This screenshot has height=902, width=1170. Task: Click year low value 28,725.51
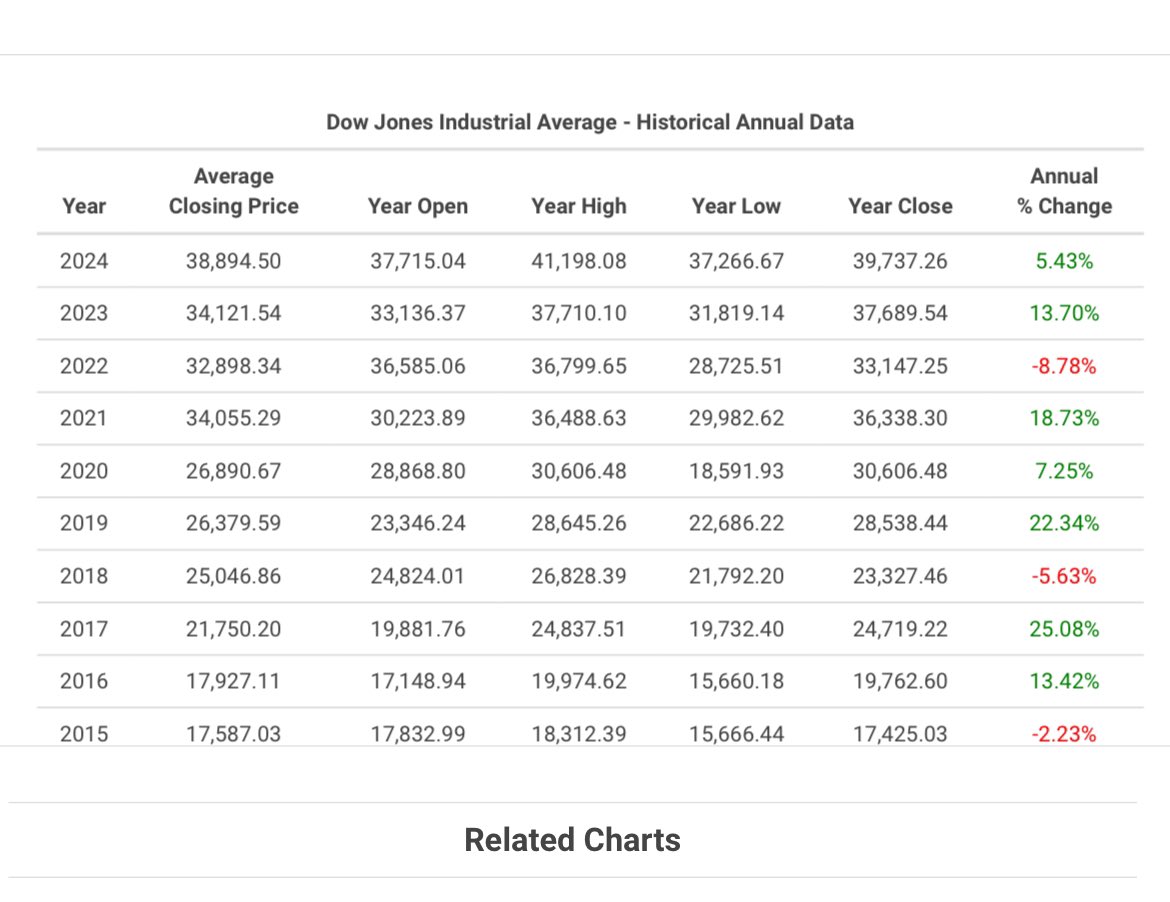click(736, 366)
